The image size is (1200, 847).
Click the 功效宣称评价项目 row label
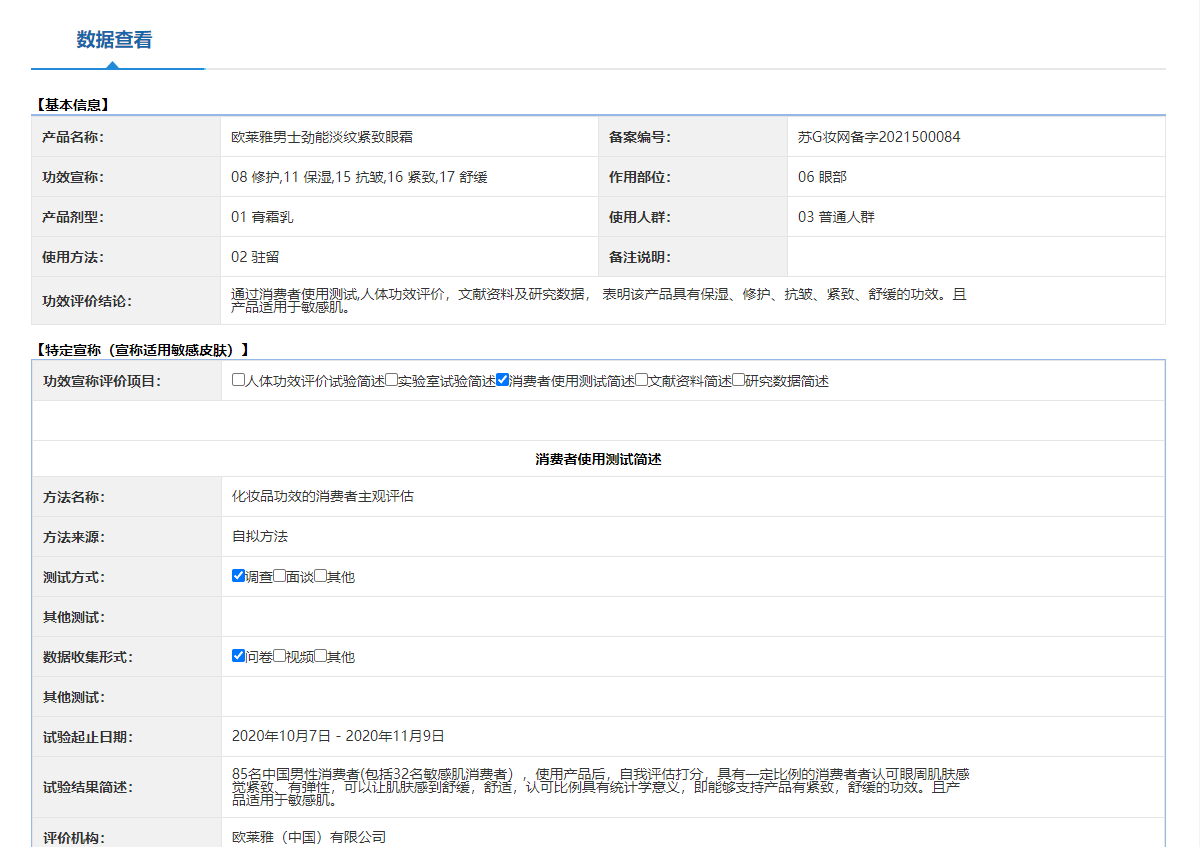[102, 381]
